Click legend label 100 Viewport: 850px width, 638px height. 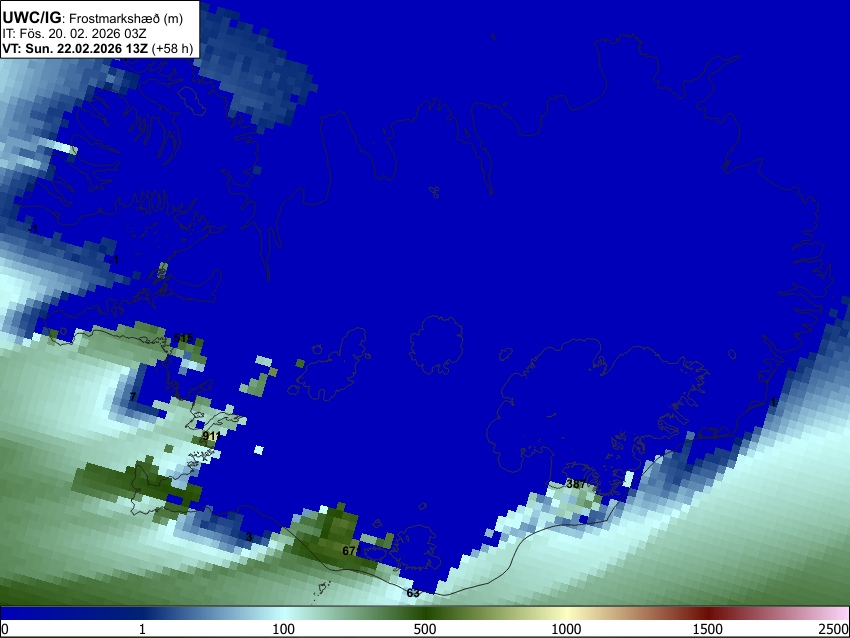pos(283,629)
